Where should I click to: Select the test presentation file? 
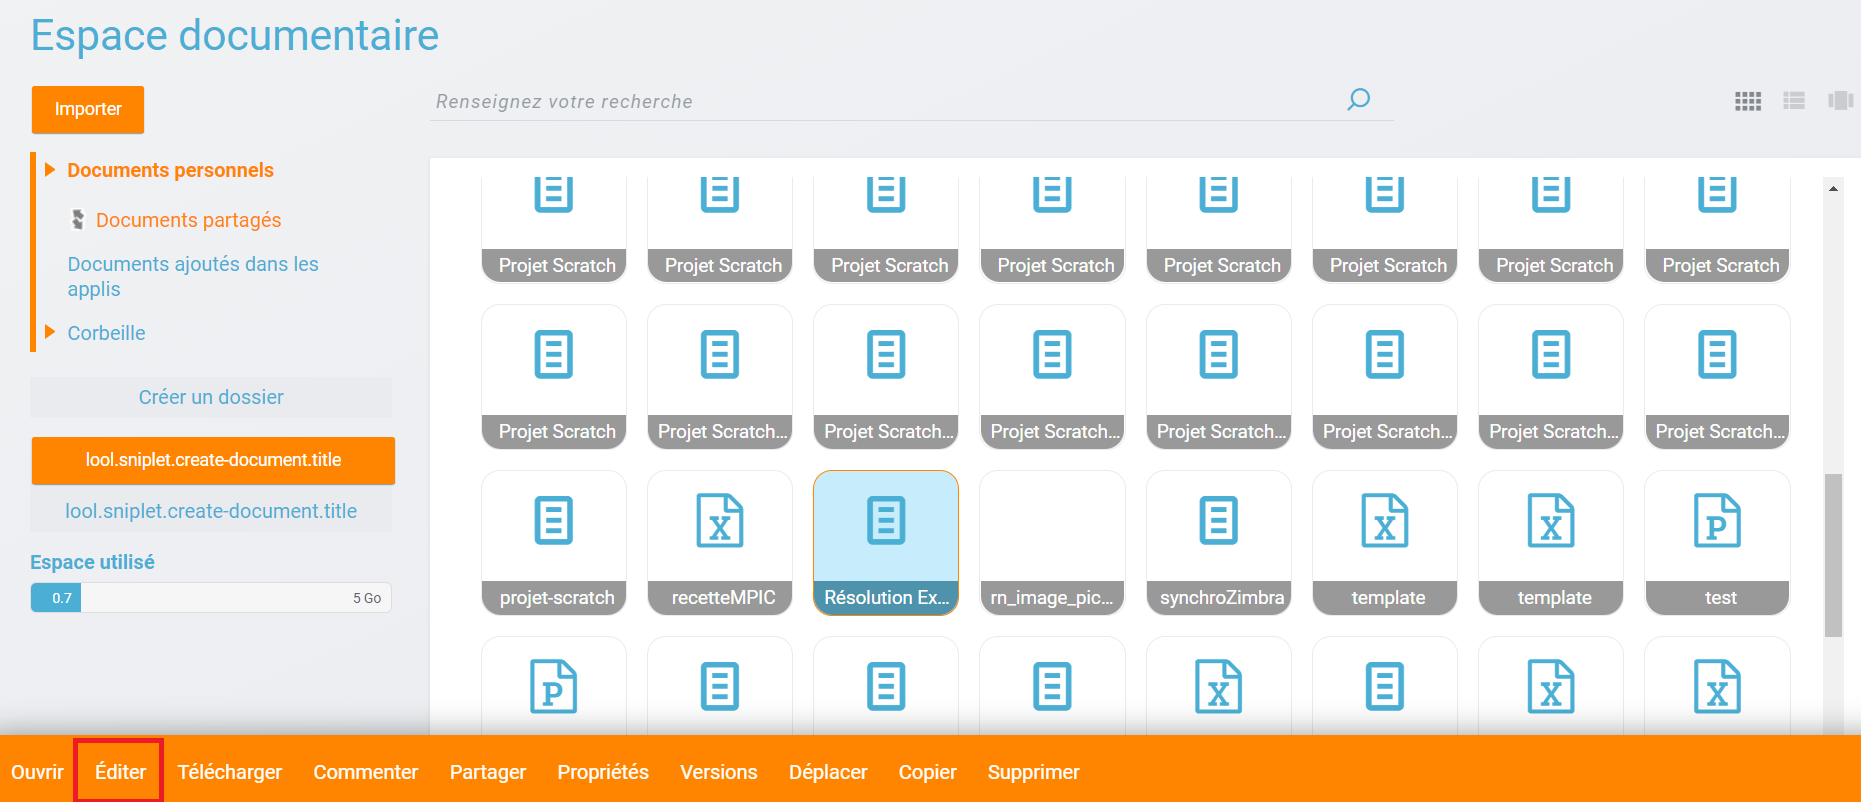(1717, 542)
